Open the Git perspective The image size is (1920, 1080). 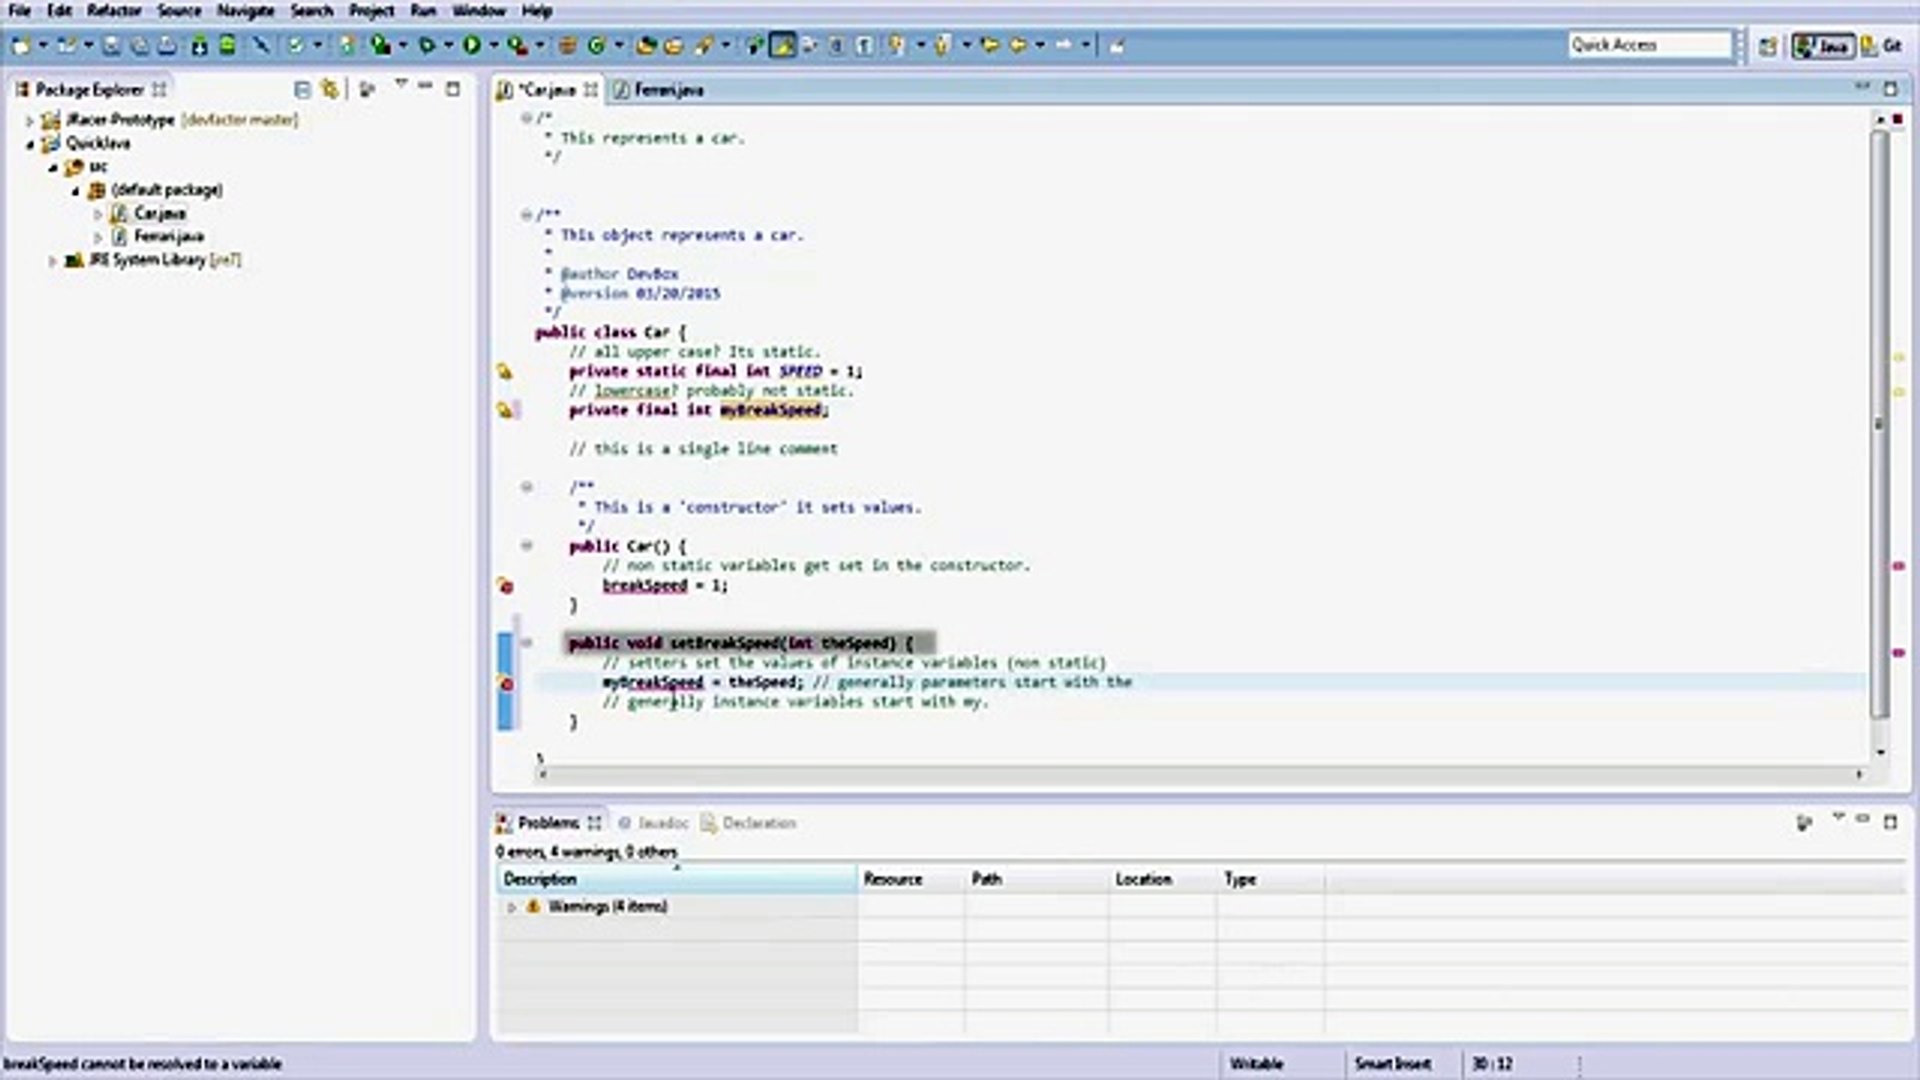(x=1881, y=46)
